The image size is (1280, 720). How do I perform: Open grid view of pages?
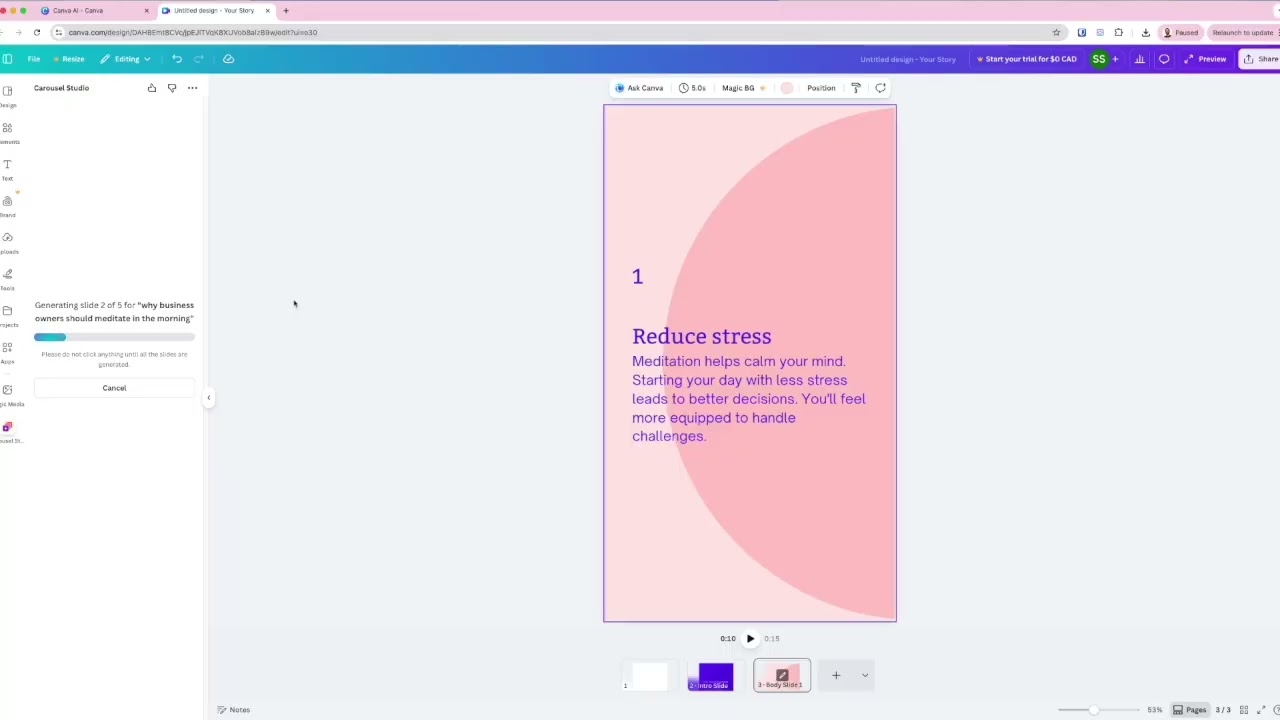pyautogui.click(x=1244, y=710)
